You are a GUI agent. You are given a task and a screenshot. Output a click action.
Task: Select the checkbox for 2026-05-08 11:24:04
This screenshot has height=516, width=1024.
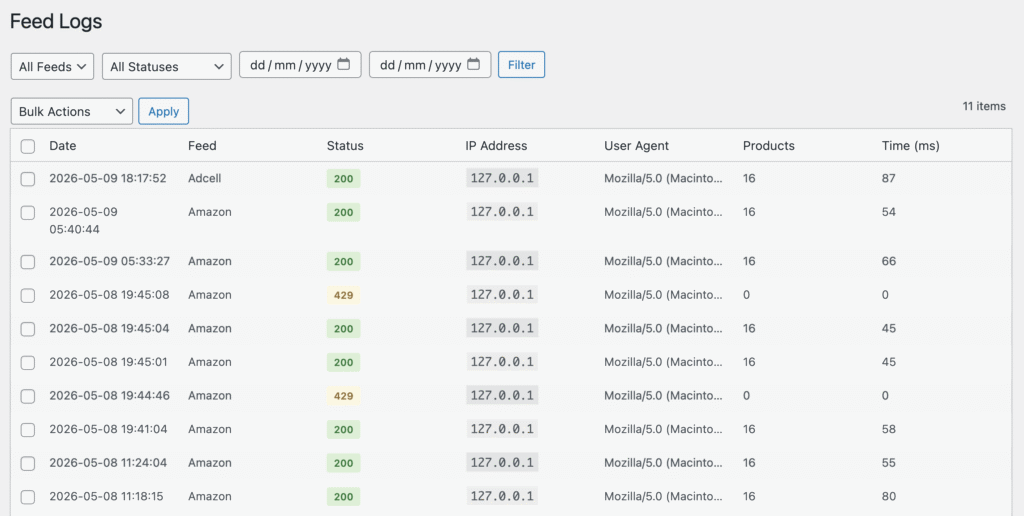27,464
